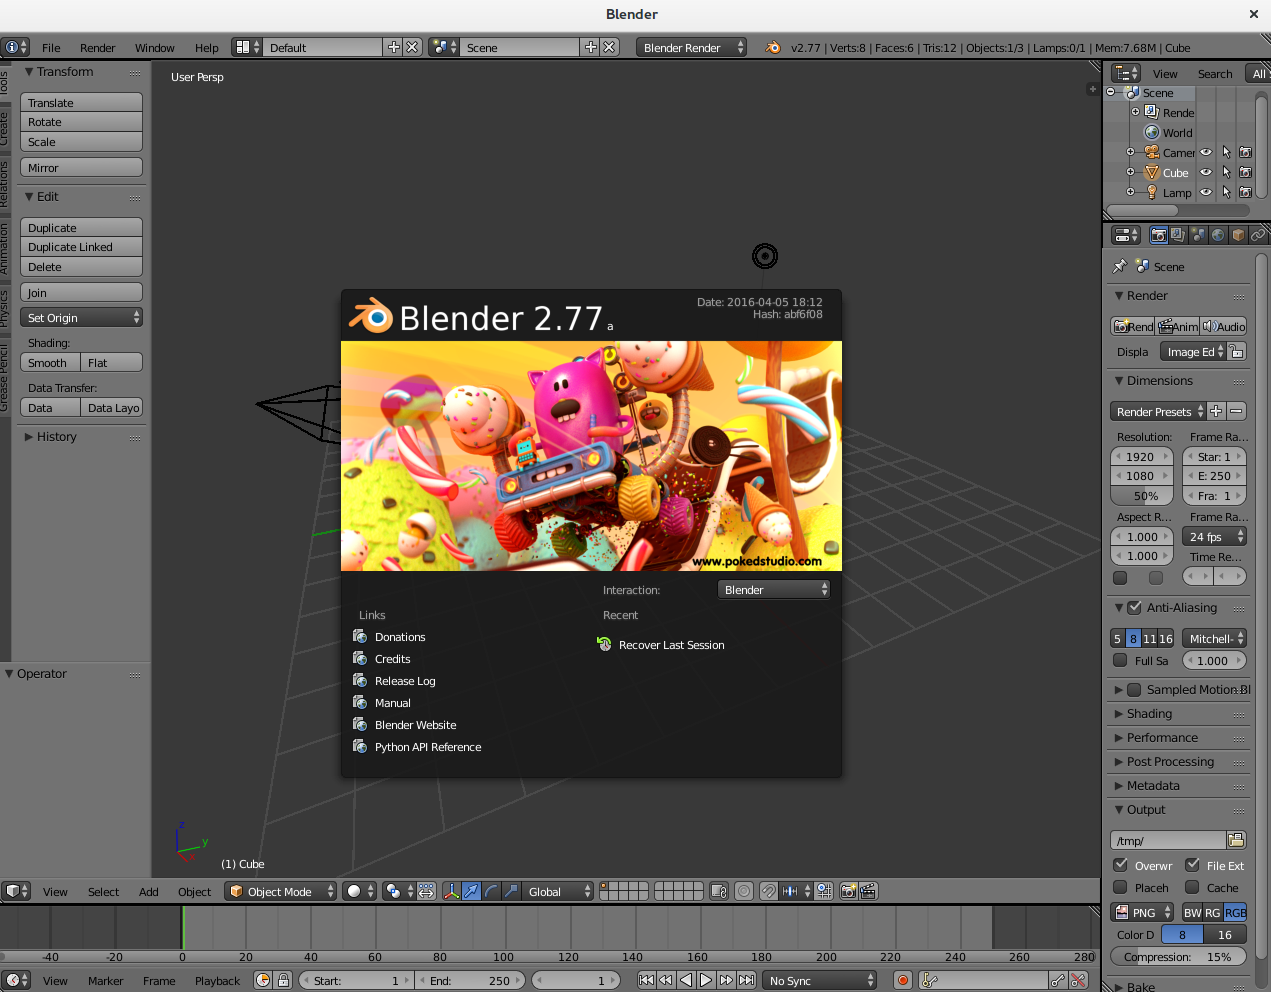Hide the Cube with its eye icon
This screenshot has height=992, width=1271.
(x=1206, y=172)
